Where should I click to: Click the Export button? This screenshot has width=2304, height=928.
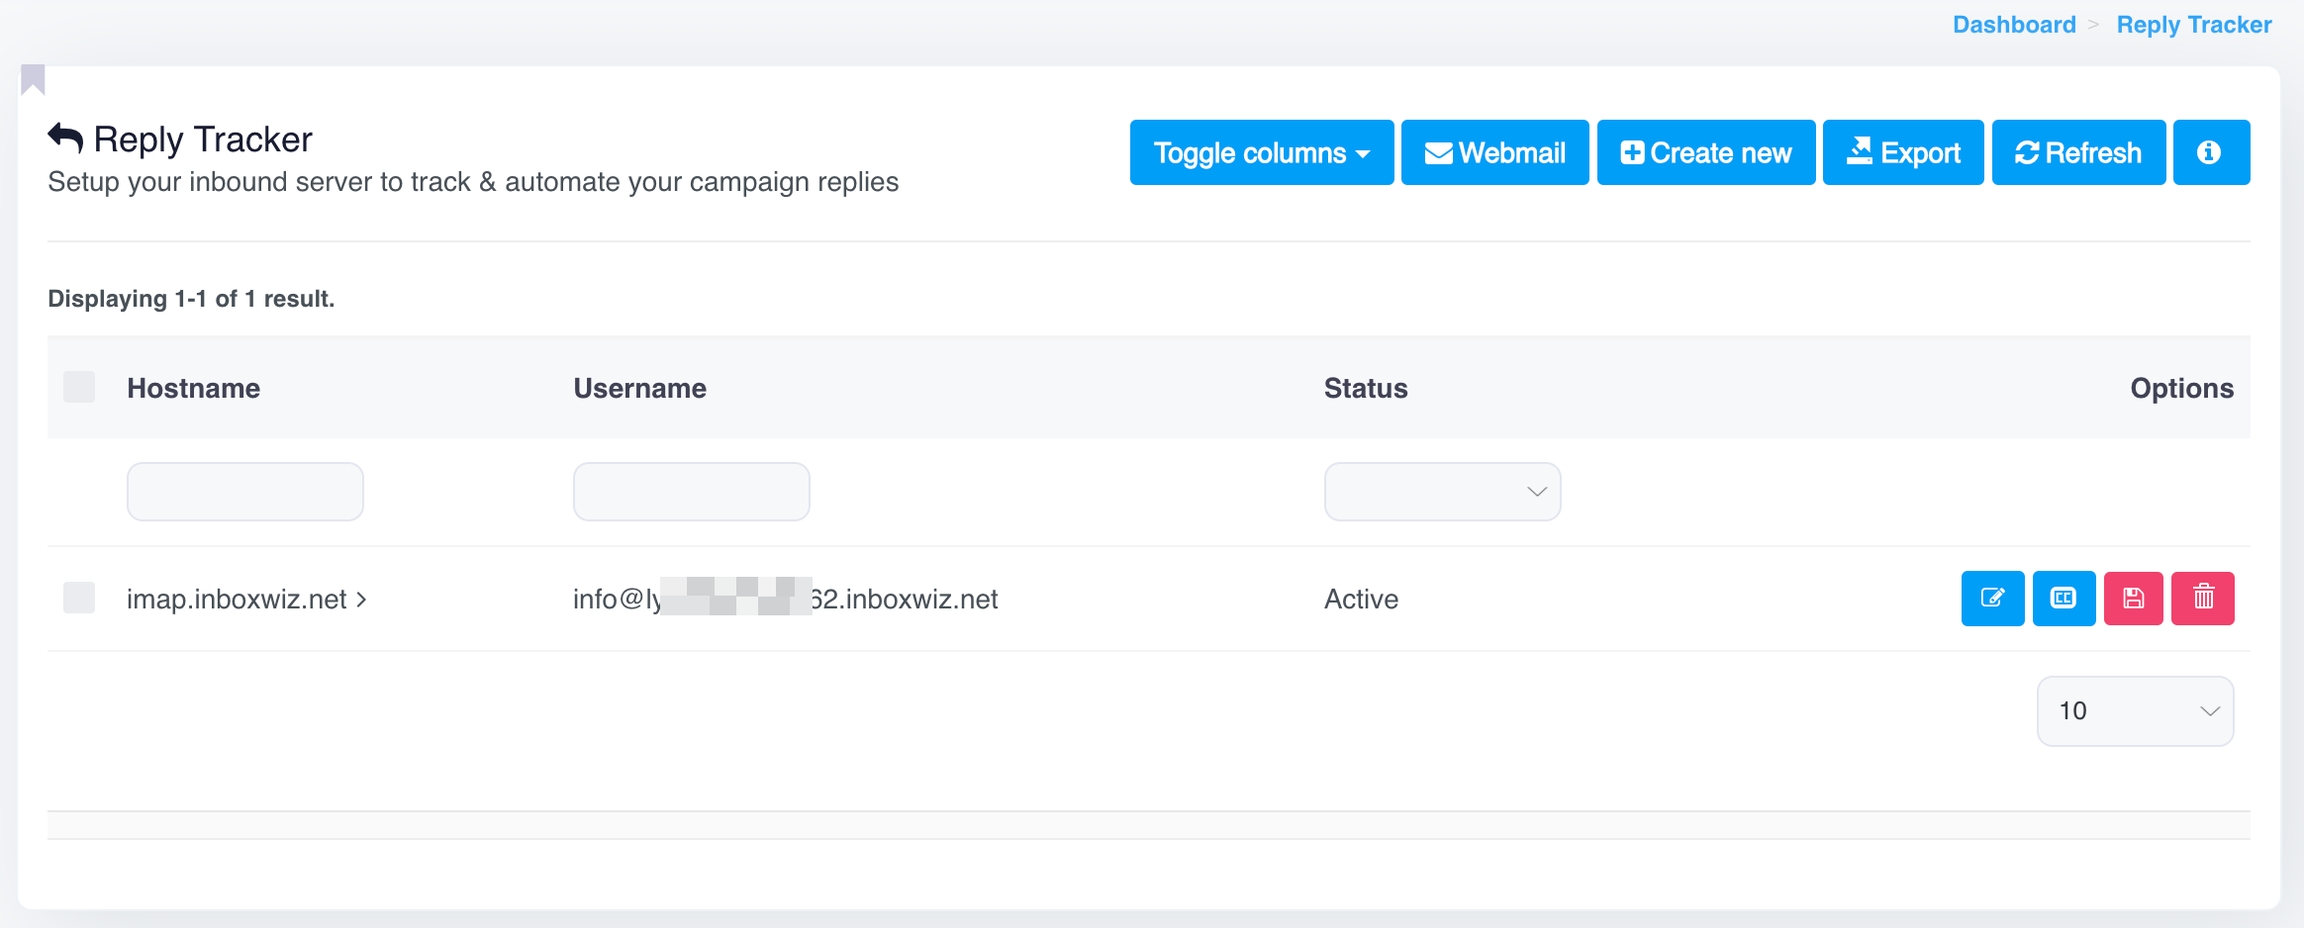1902,152
